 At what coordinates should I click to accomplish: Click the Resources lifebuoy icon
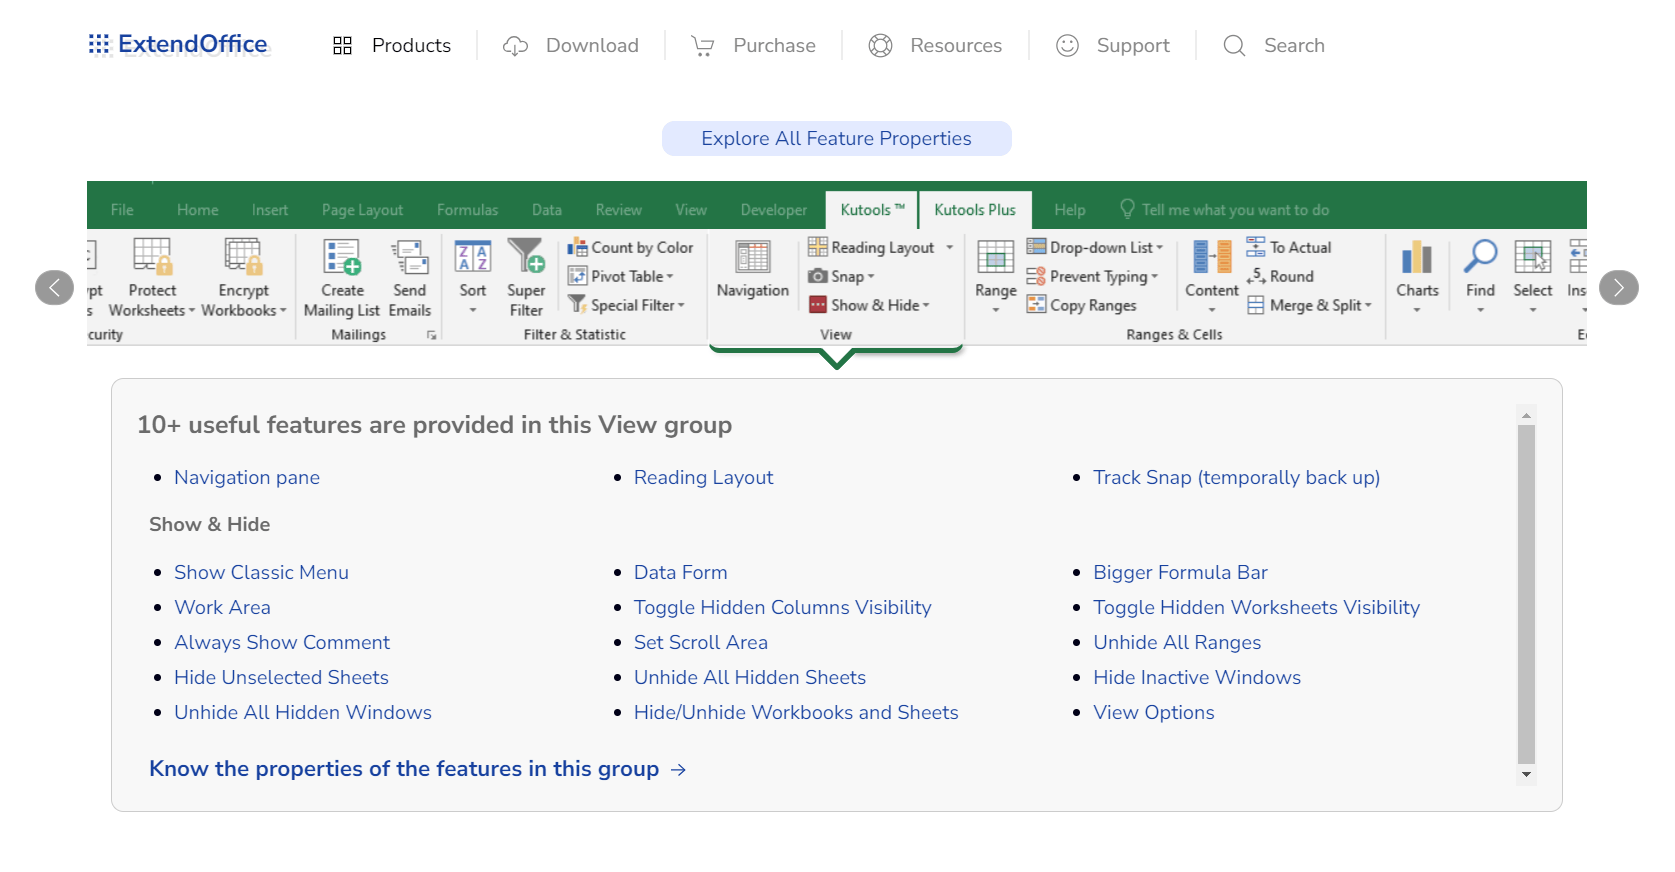[x=880, y=45]
